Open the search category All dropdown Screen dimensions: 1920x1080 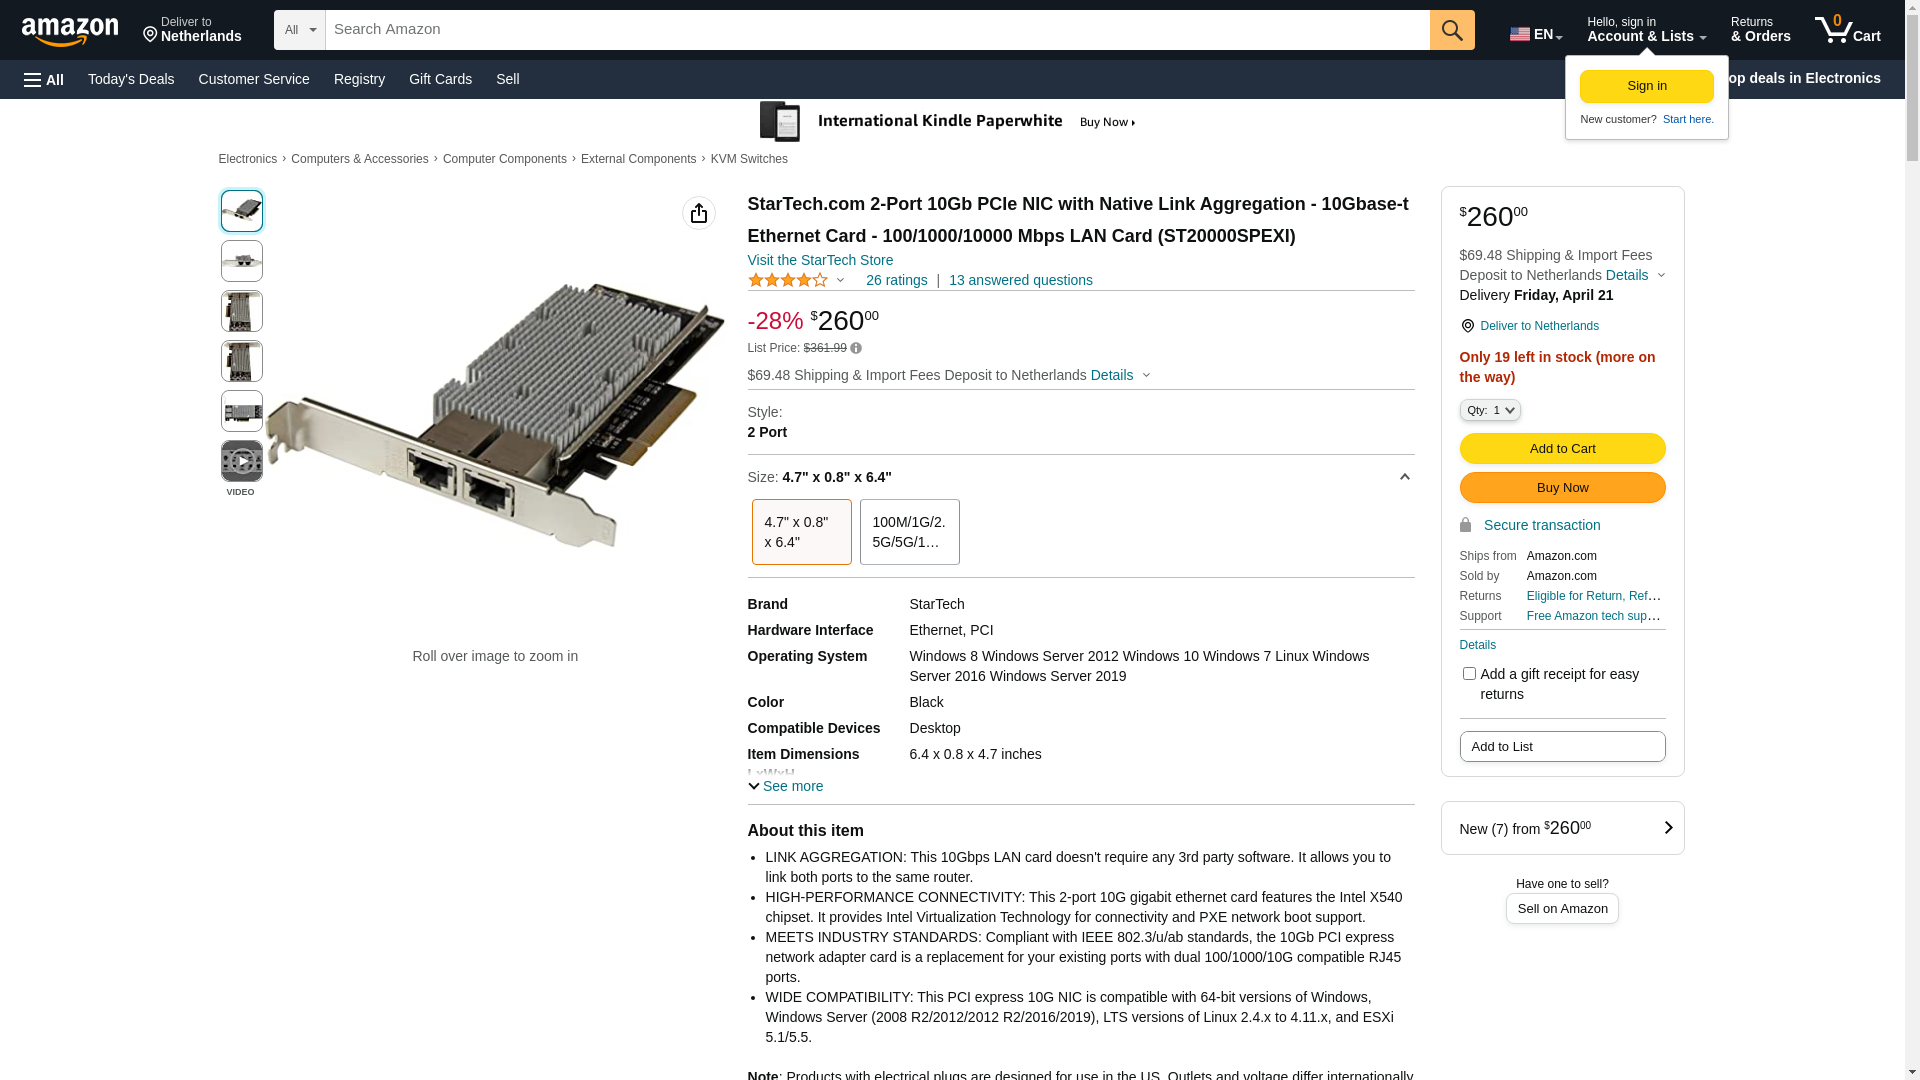pyautogui.click(x=299, y=30)
